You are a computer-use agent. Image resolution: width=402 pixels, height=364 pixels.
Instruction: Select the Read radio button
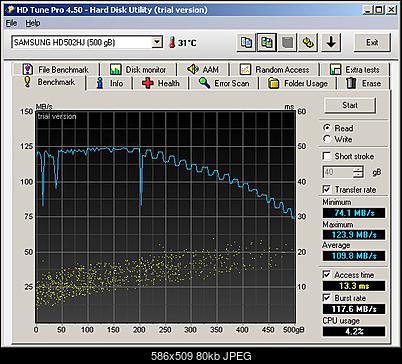coord(327,128)
